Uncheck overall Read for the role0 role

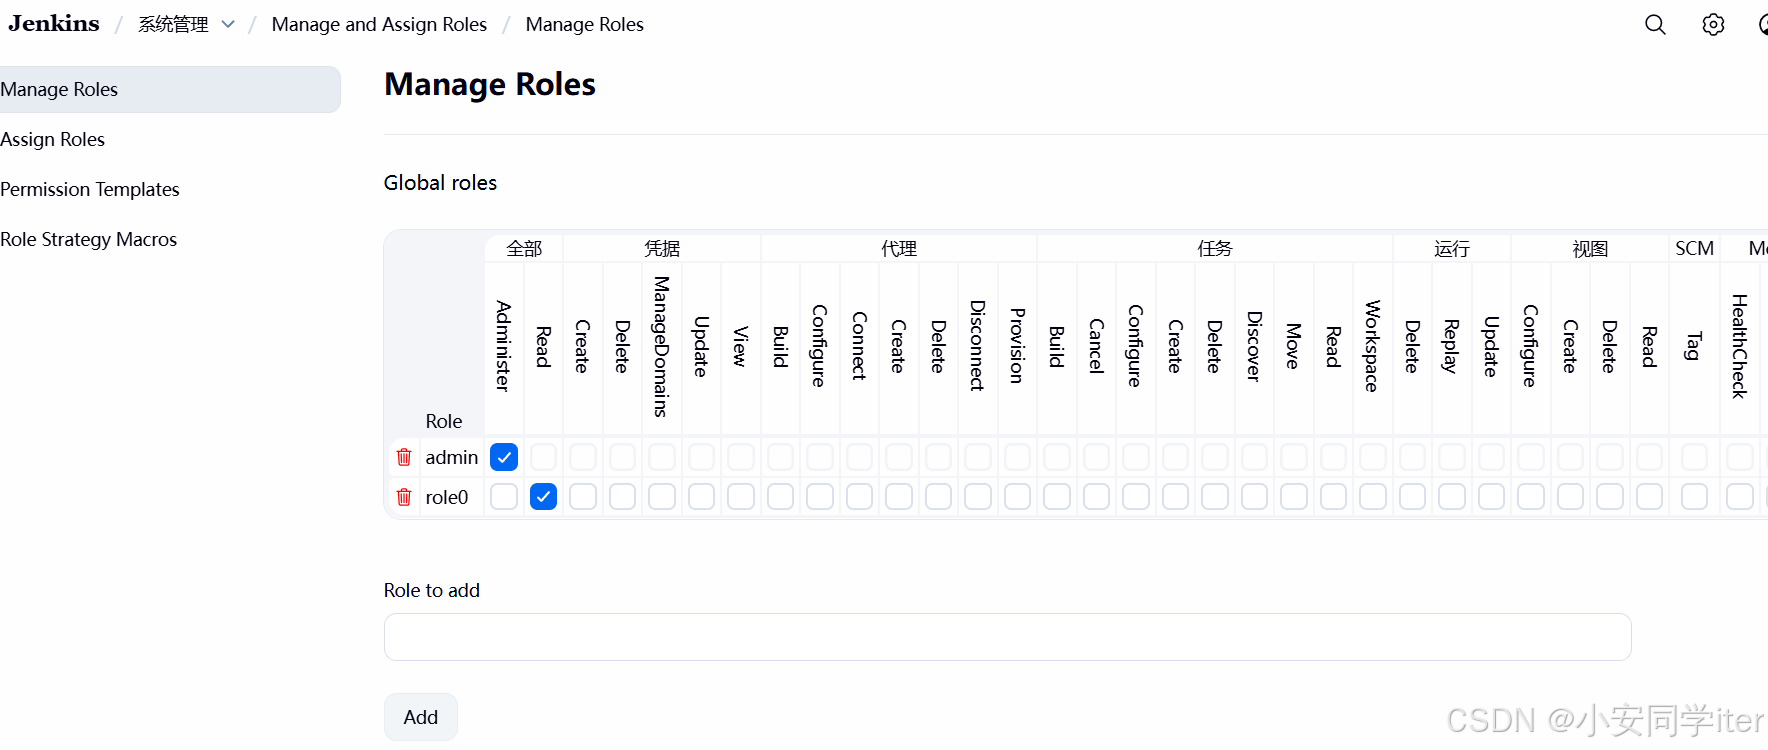(543, 497)
